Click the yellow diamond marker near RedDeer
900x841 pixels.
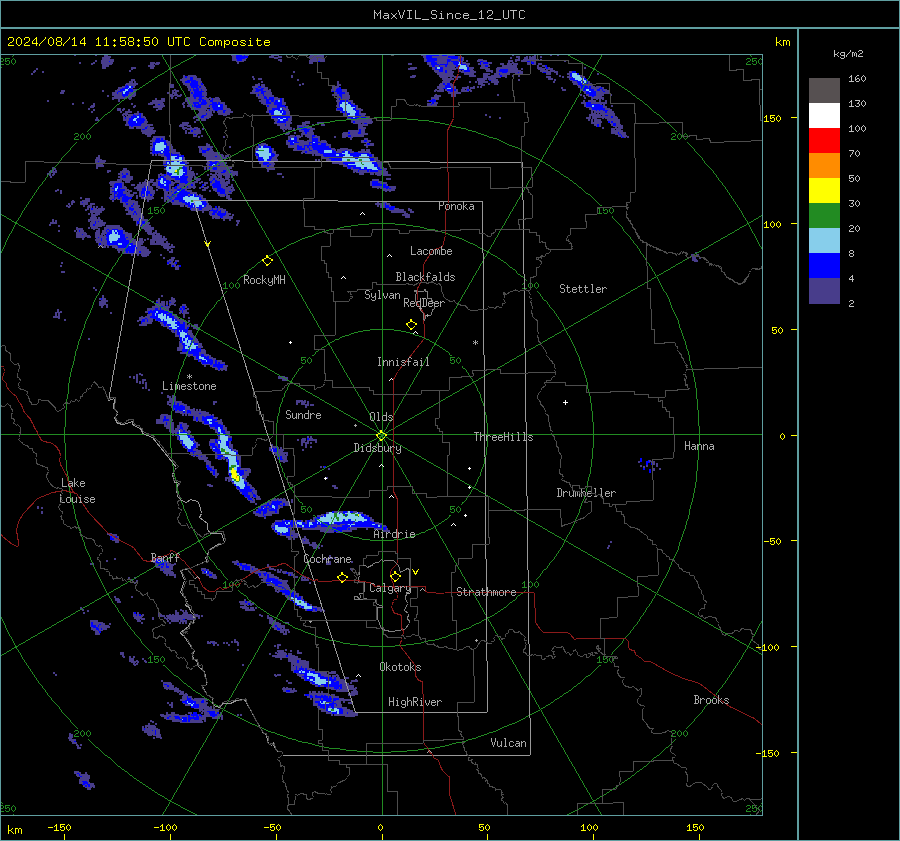pyautogui.click(x=411, y=325)
